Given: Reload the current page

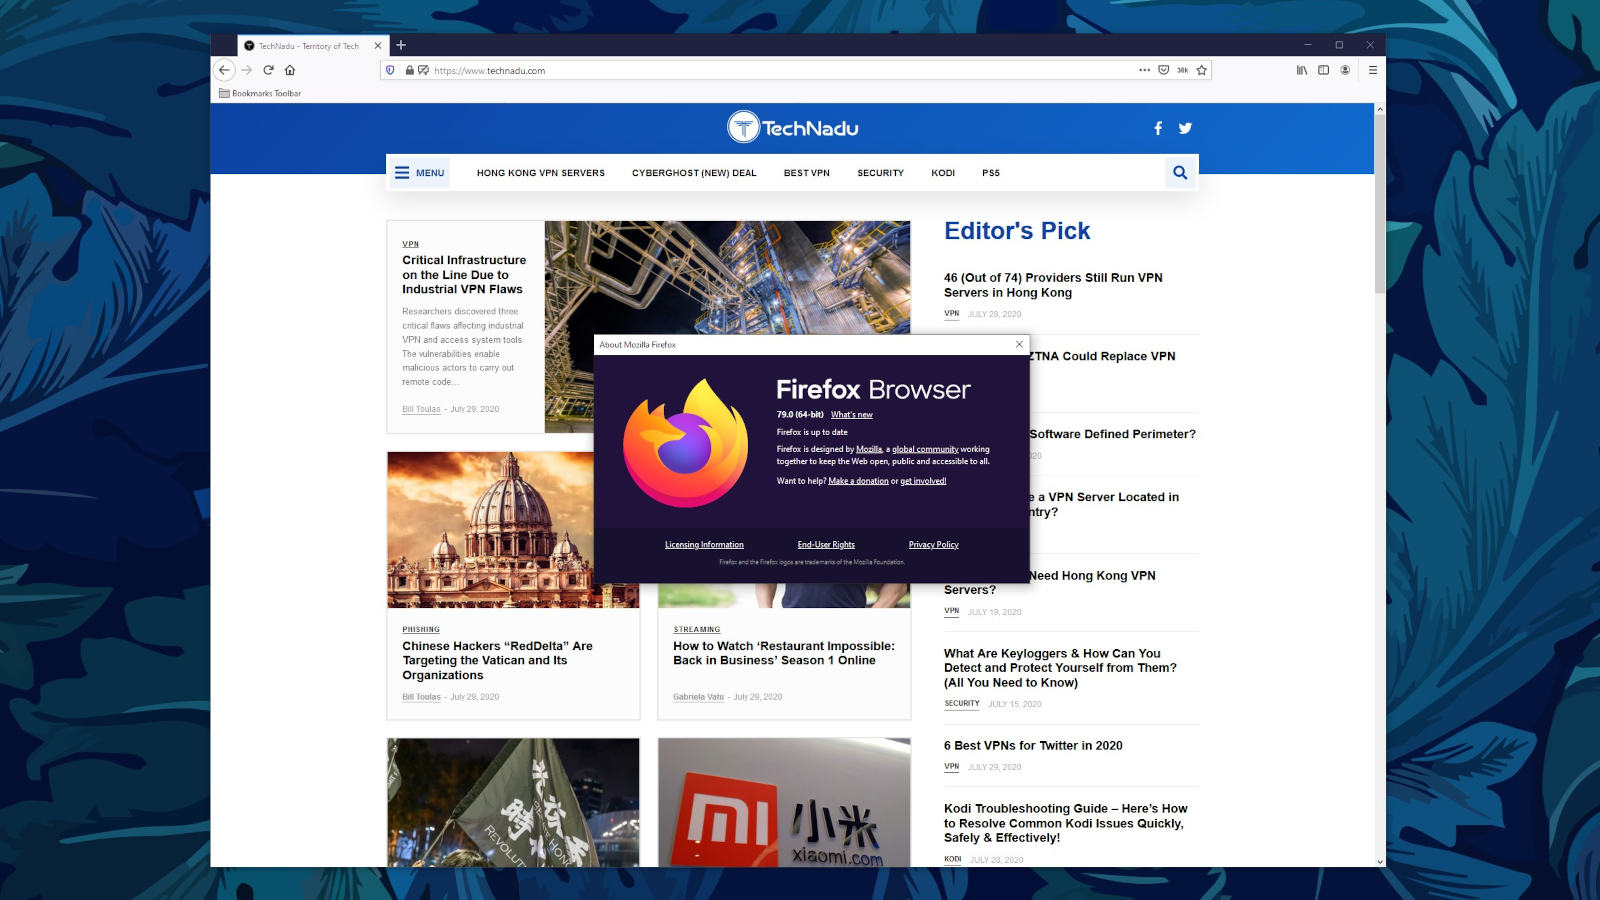Looking at the screenshot, I should pos(268,70).
